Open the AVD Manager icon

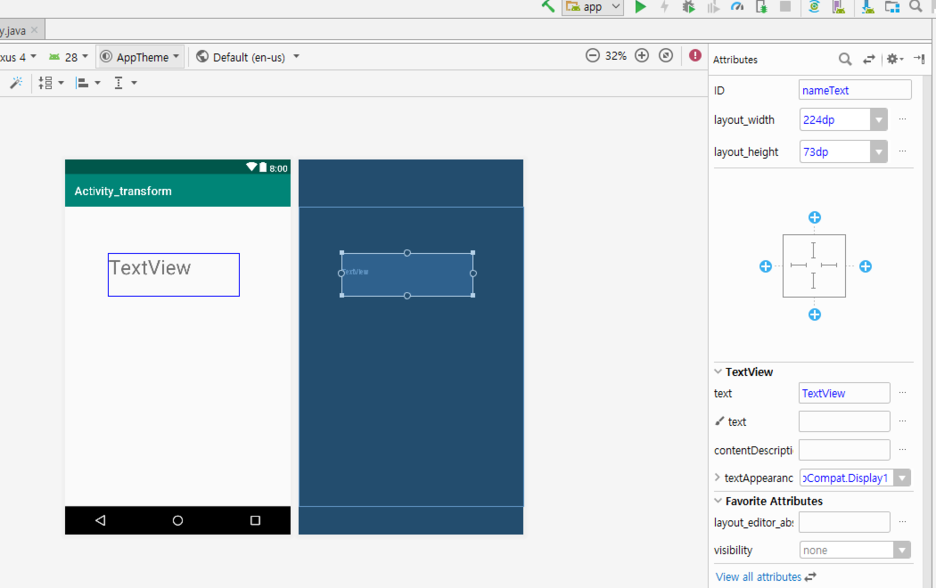839,7
